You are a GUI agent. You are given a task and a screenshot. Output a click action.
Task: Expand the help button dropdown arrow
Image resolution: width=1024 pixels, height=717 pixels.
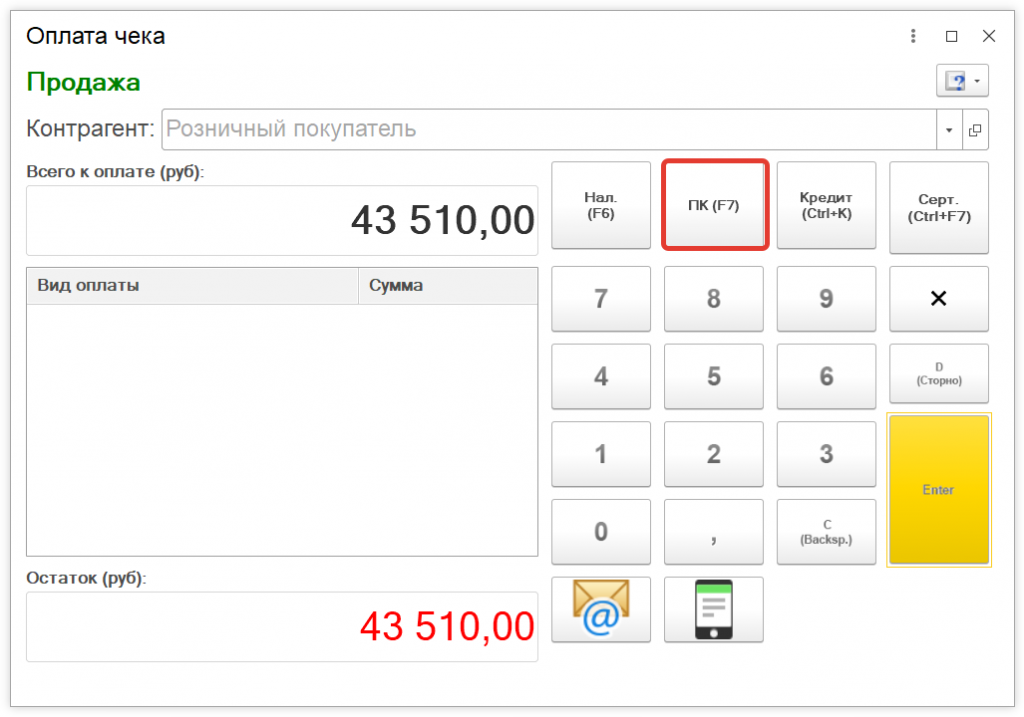click(977, 81)
